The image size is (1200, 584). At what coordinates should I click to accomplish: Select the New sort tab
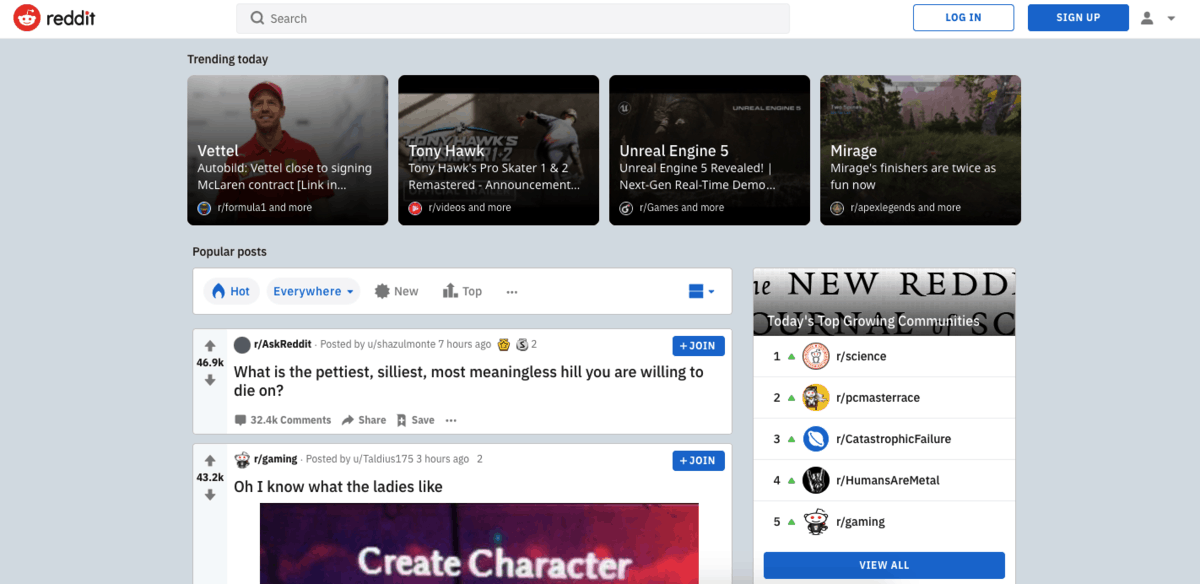[396, 291]
